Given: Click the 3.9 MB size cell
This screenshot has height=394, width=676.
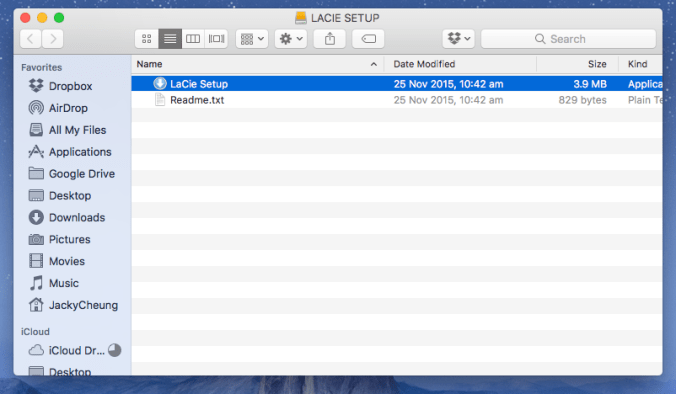Looking at the screenshot, I should pos(590,84).
